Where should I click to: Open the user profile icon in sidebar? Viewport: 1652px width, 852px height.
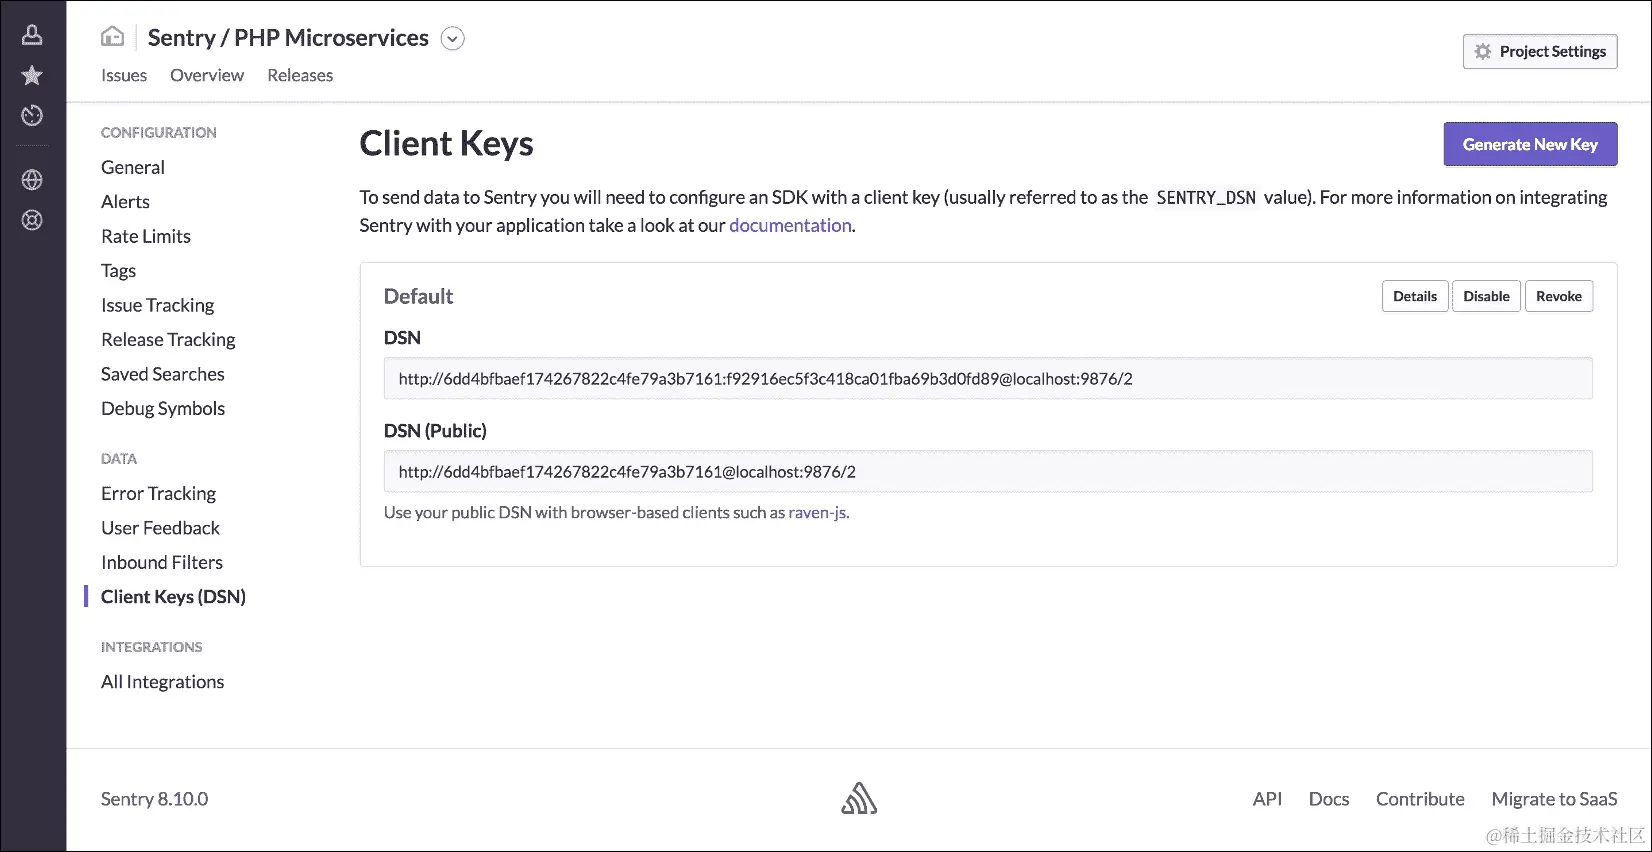32,36
